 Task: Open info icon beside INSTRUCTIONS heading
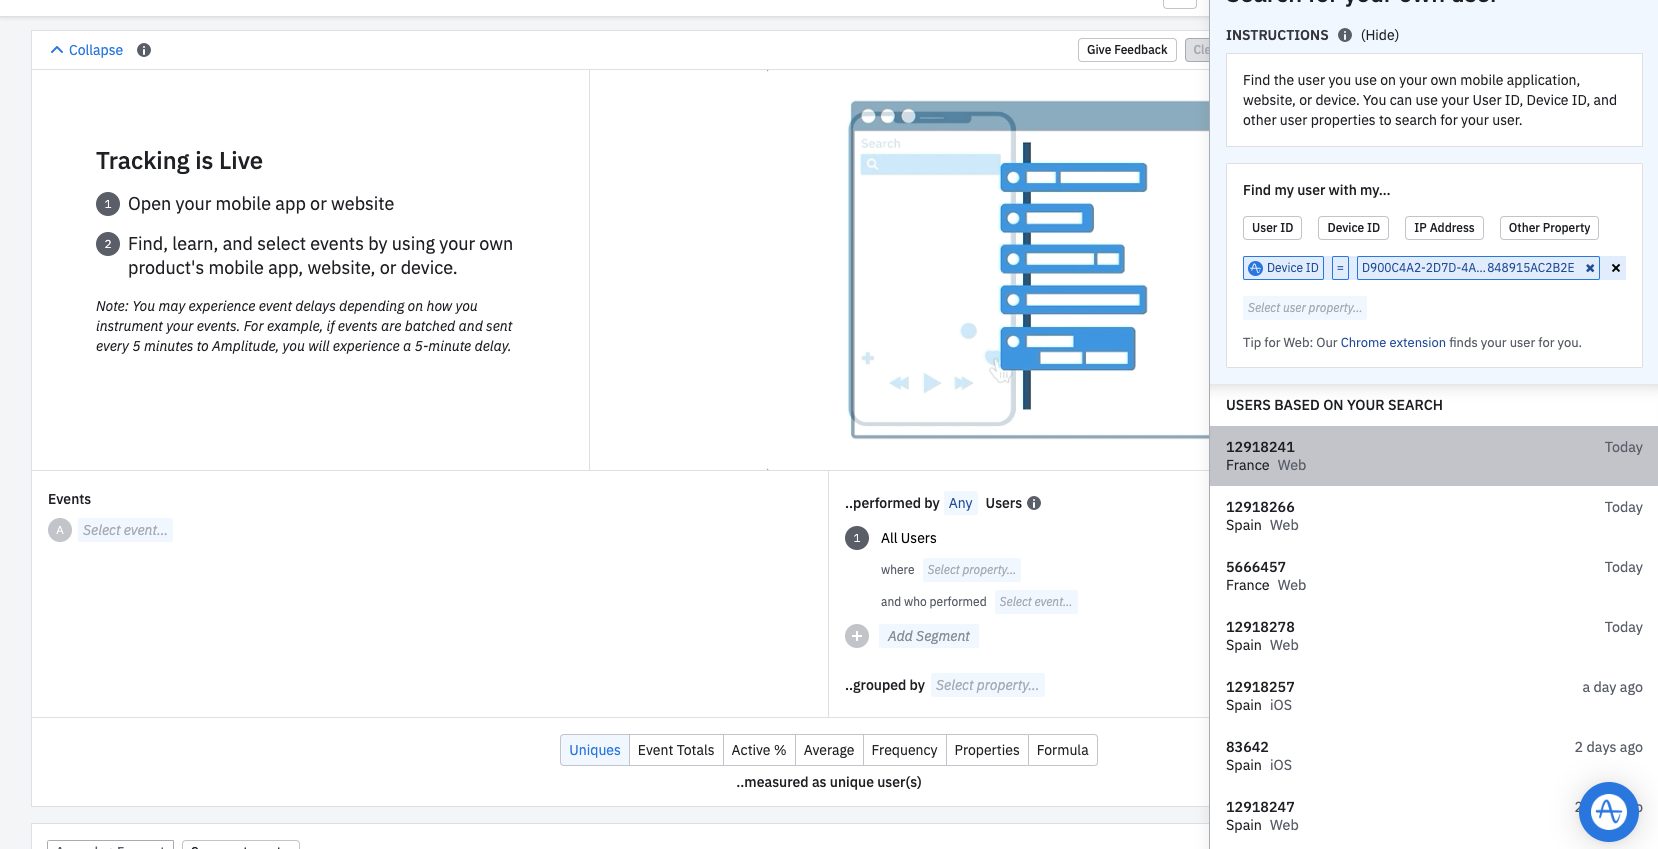(1345, 35)
